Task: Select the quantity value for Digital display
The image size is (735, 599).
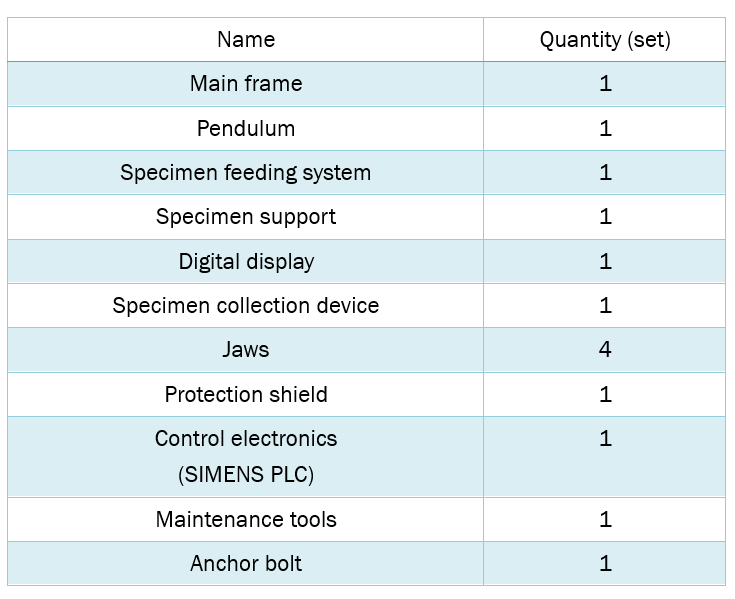Action: pos(605,262)
